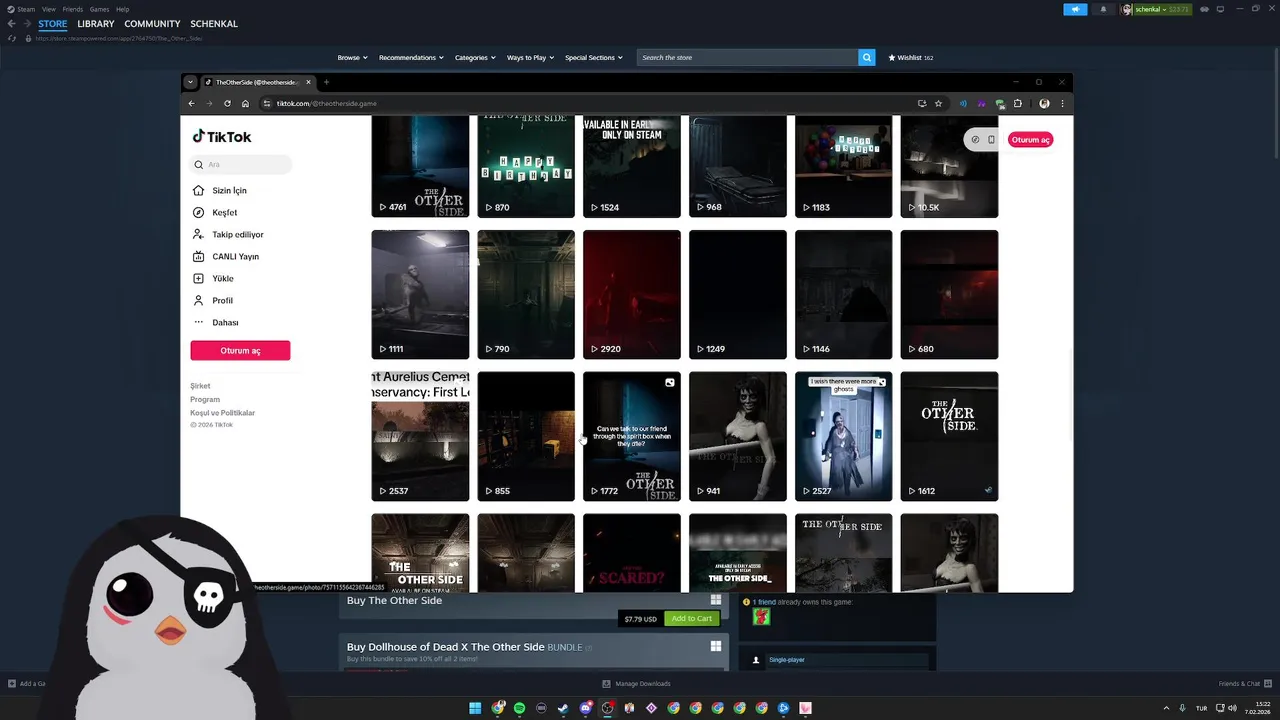
Task: Switch to Steam LIBRARY tab
Action: pos(96,23)
